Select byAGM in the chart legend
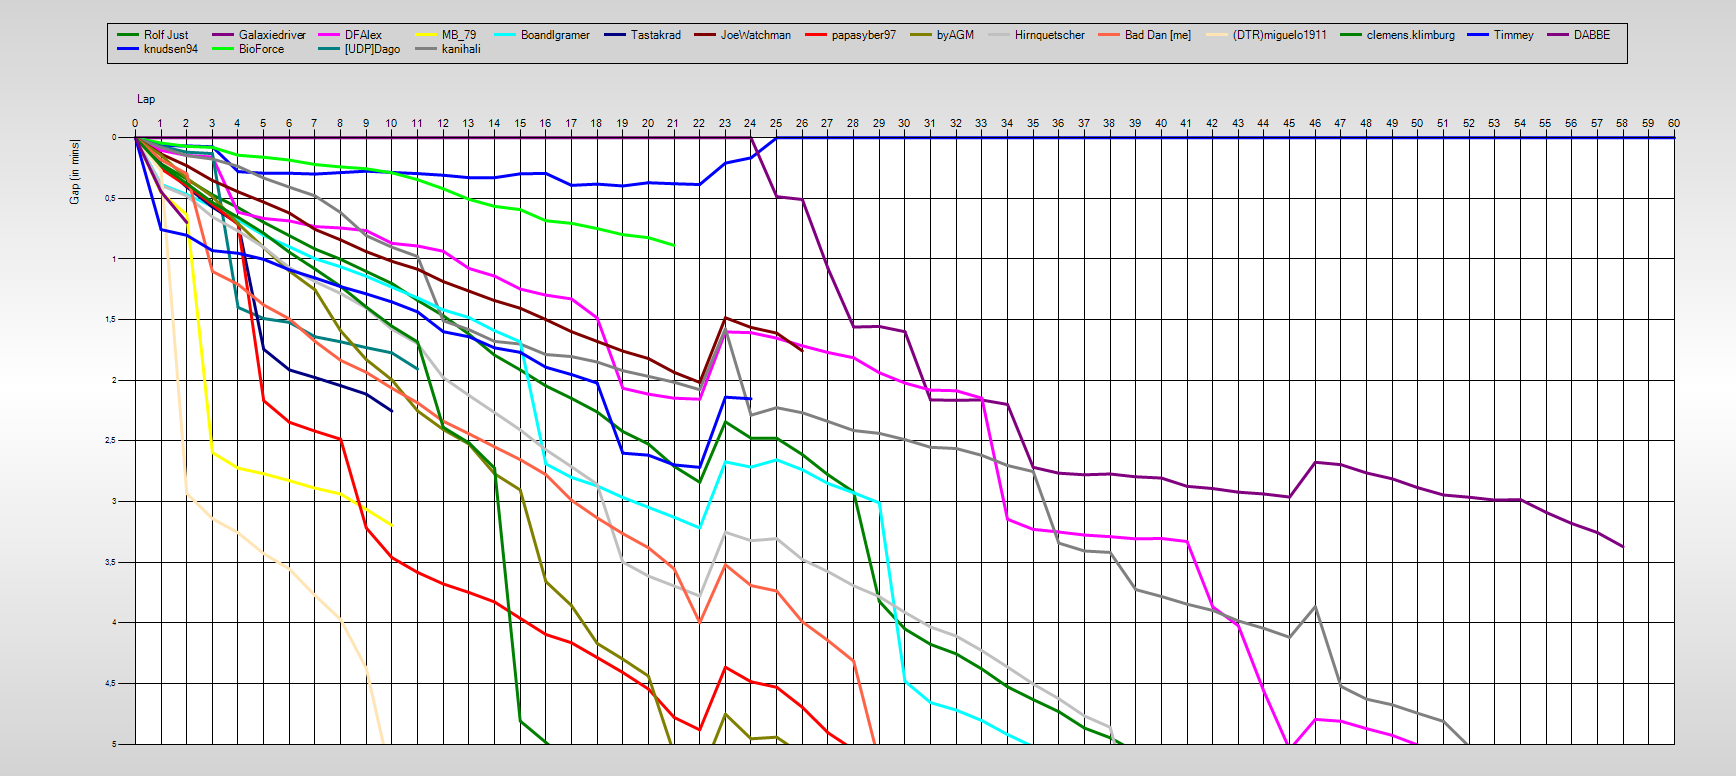 [x=954, y=35]
